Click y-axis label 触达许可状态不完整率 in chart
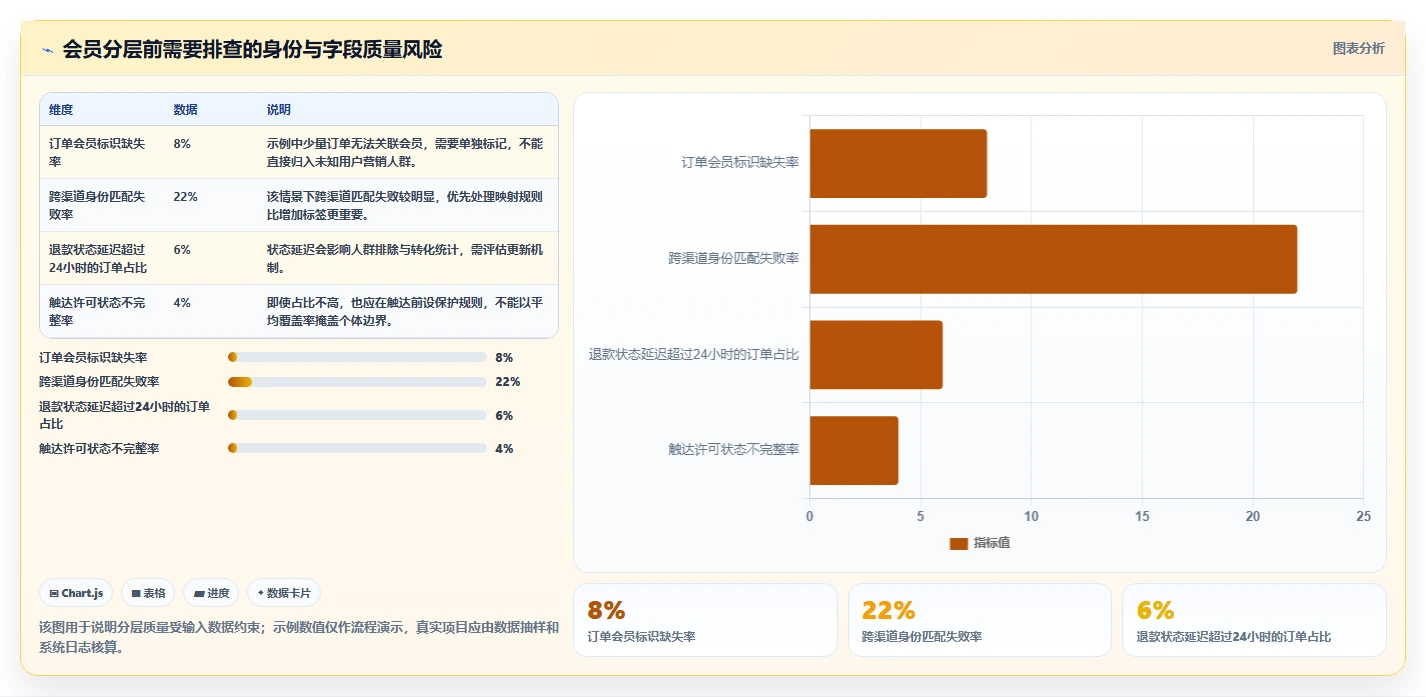This screenshot has height=697, width=1426. (x=734, y=450)
